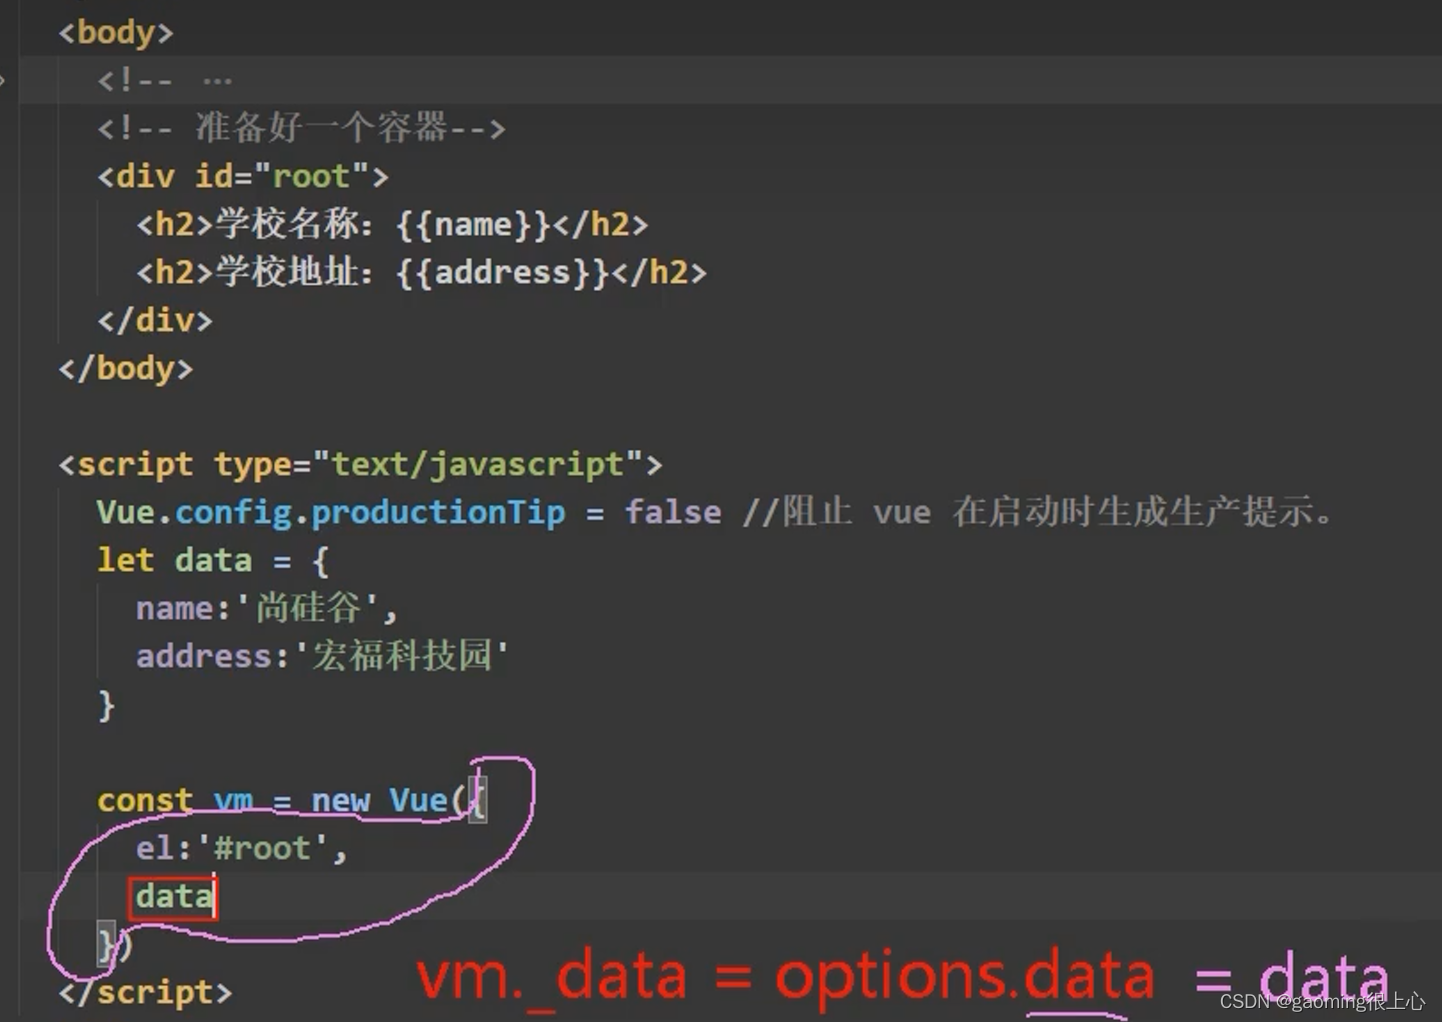Viewport: 1442px width, 1022px height.
Task: Click the opening <body> tag
Action: click(116, 33)
